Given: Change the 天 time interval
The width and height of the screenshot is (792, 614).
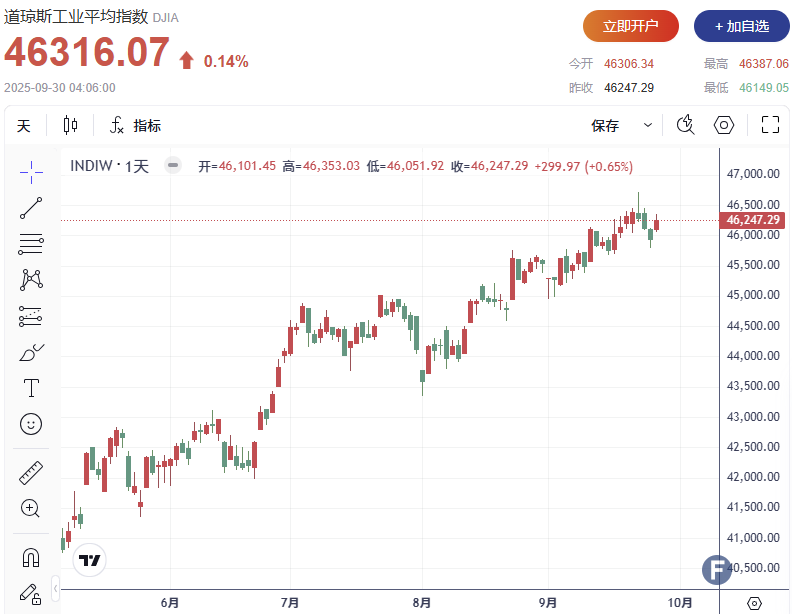Looking at the screenshot, I should click(23, 126).
